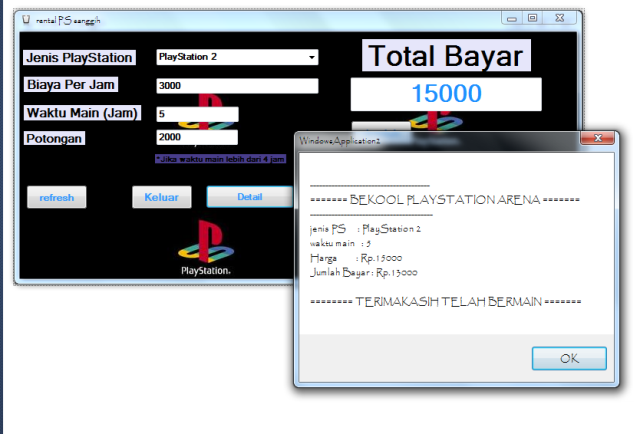Open the Jenis PlayStation dropdown arrow
Image resolution: width=640 pixels, height=434 pixels.
point(311,57)
